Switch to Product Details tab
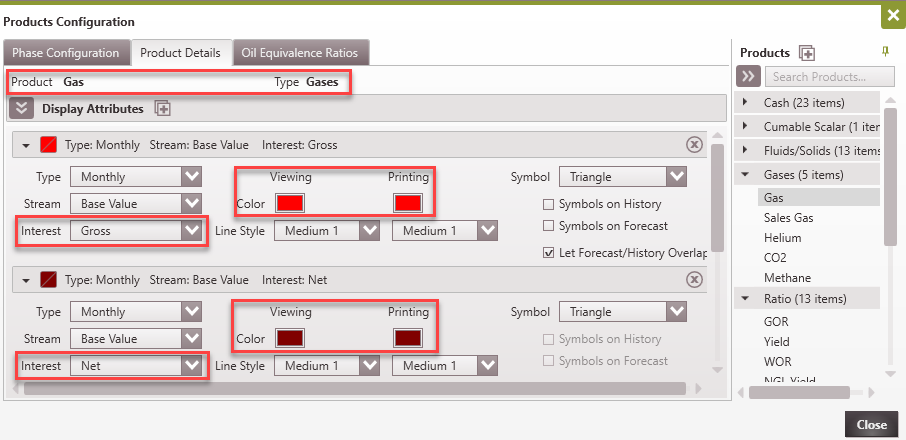Screen dimensions: 906x440 click(x=181, y=53)
